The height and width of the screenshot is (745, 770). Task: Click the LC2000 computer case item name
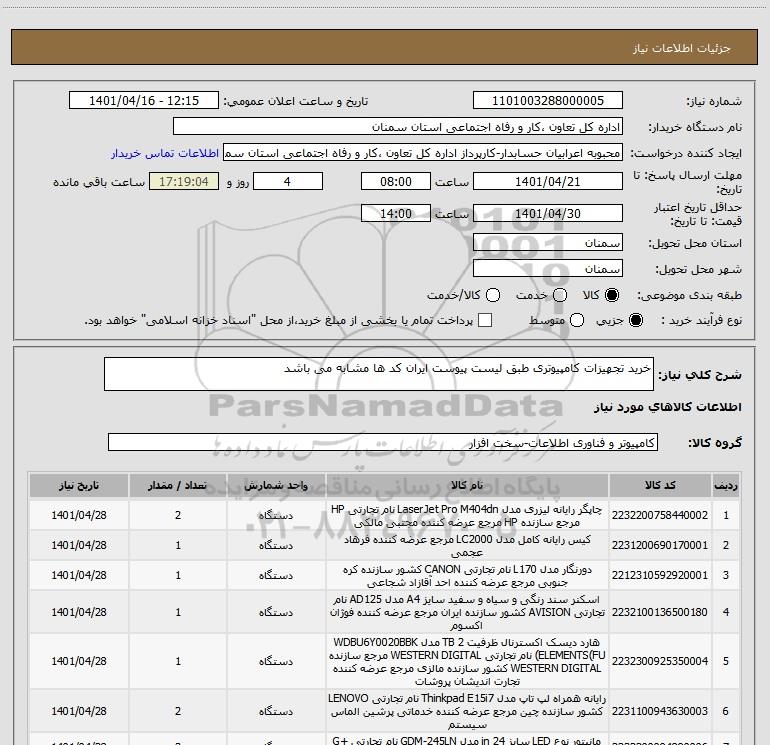point(467,545)
